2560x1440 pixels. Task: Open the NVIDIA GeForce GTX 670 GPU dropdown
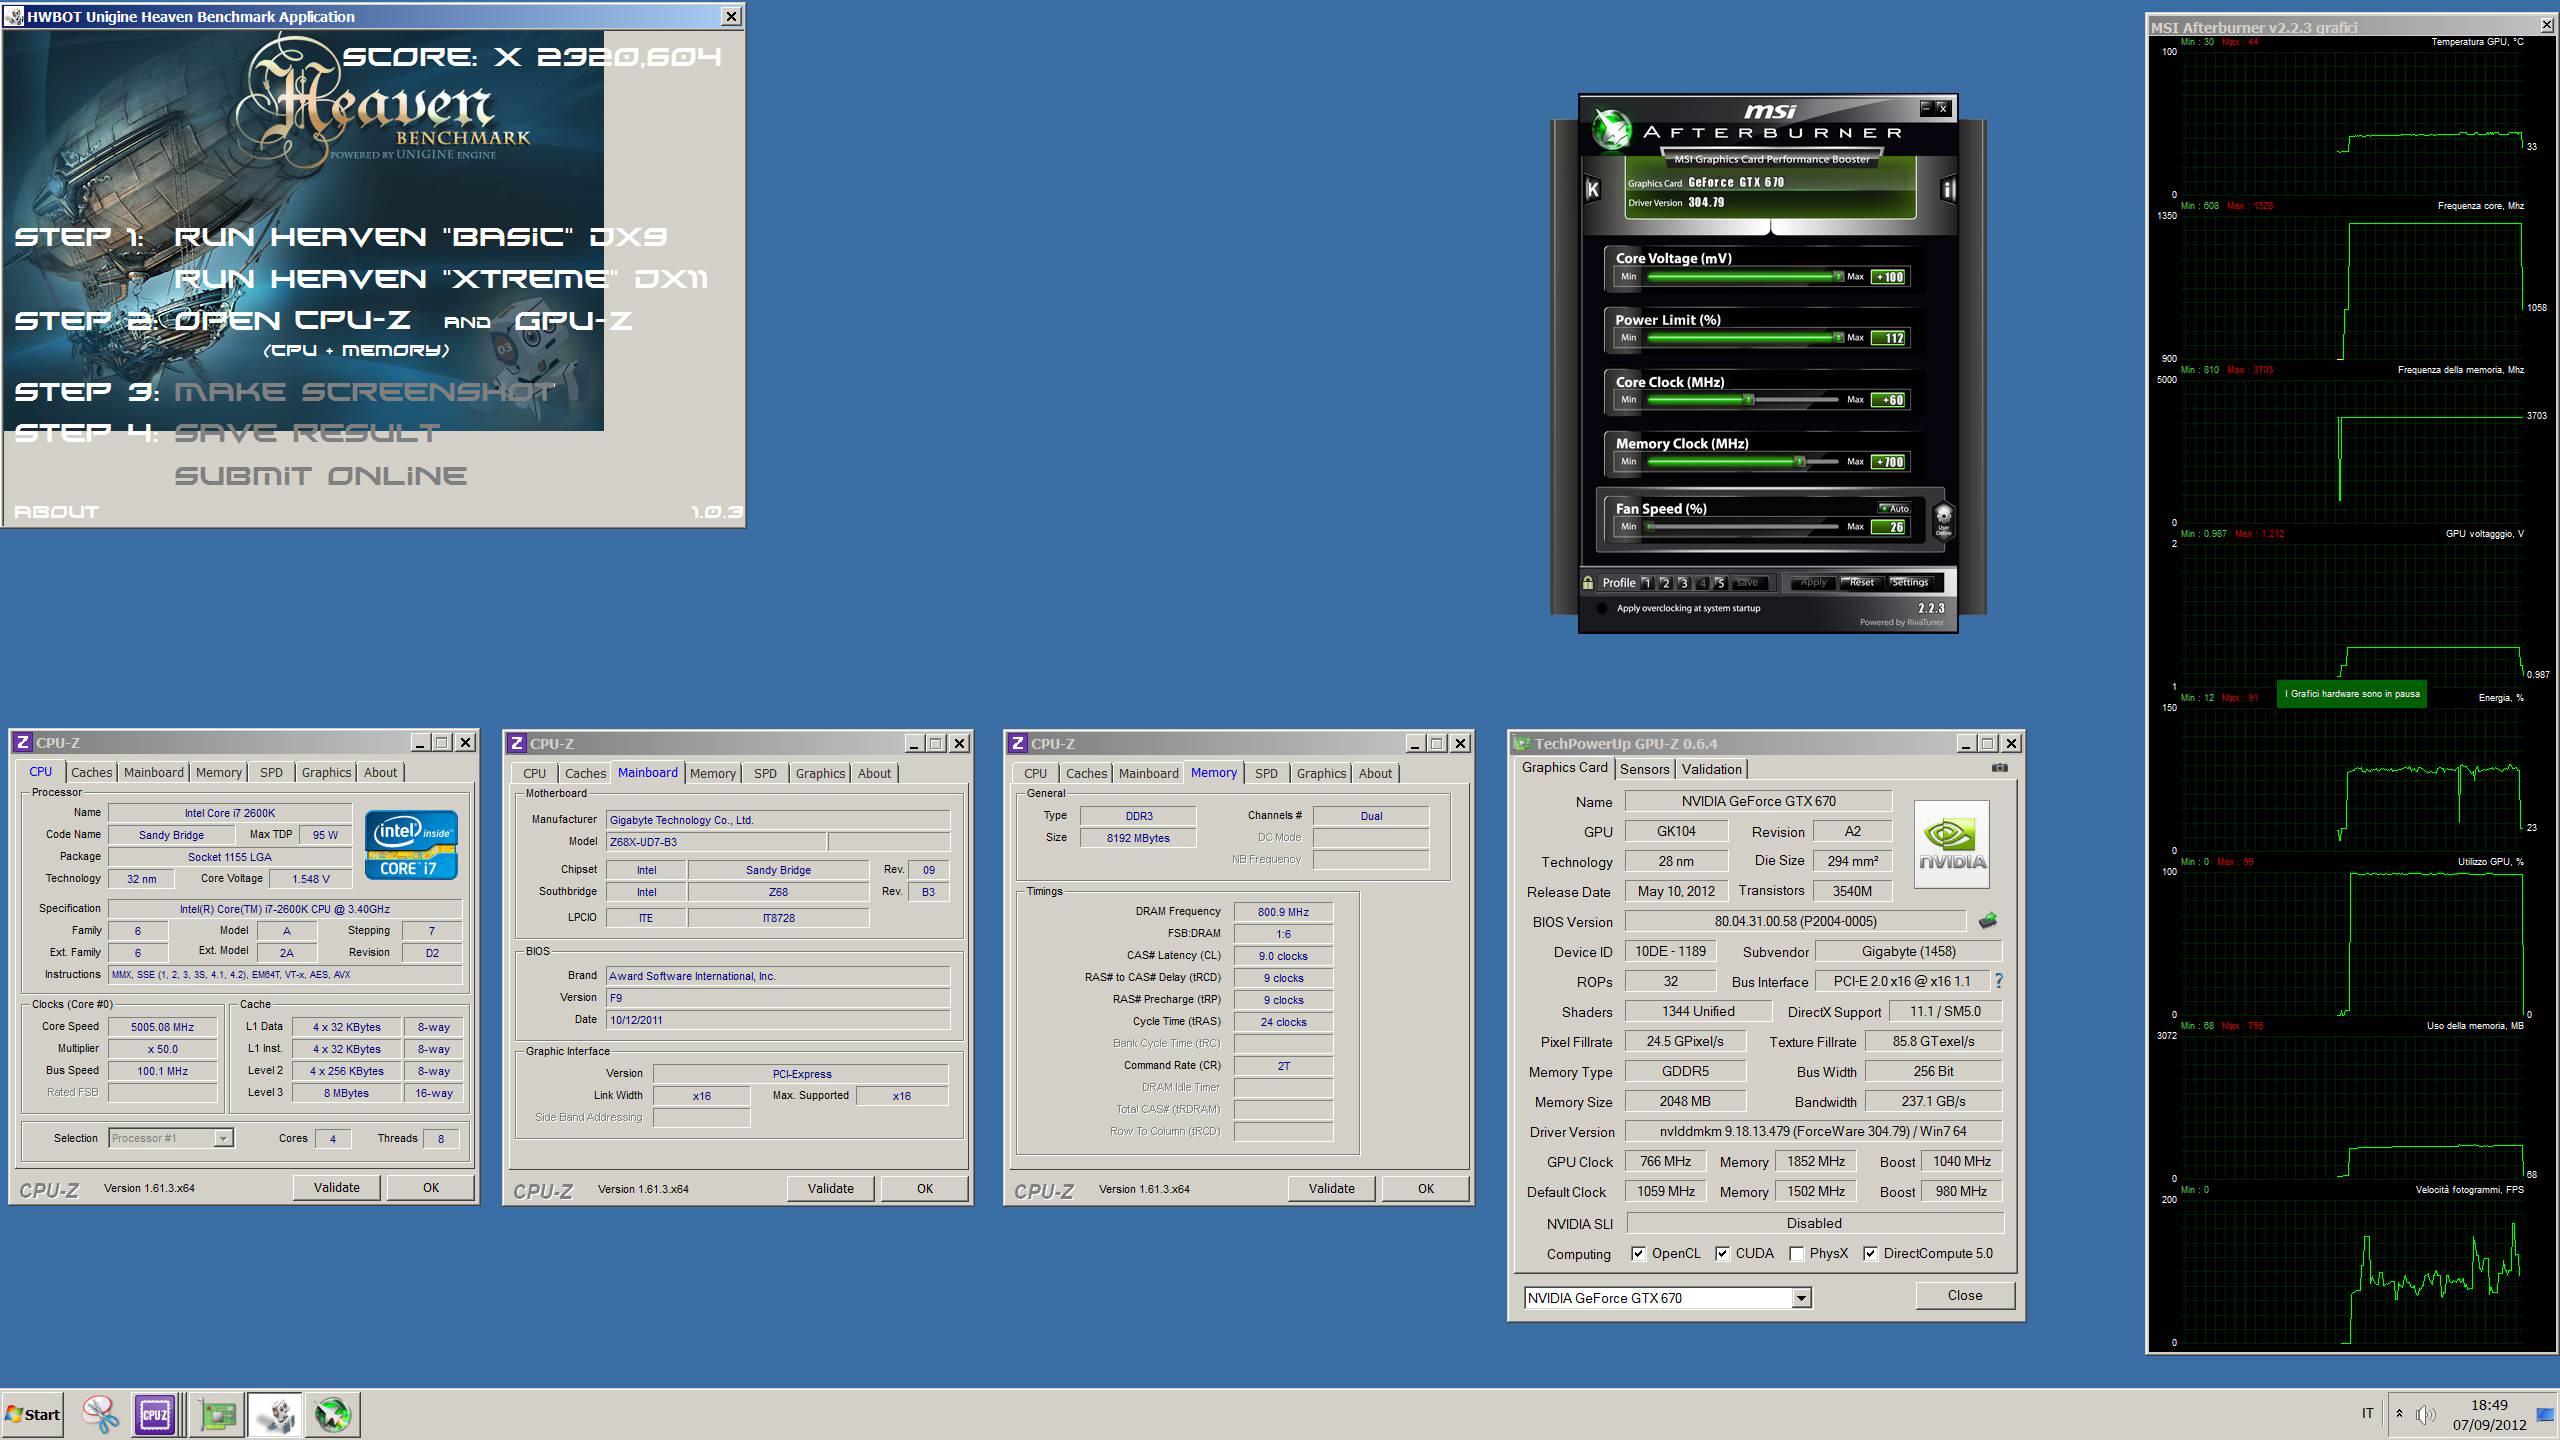click(1801, 1298)
